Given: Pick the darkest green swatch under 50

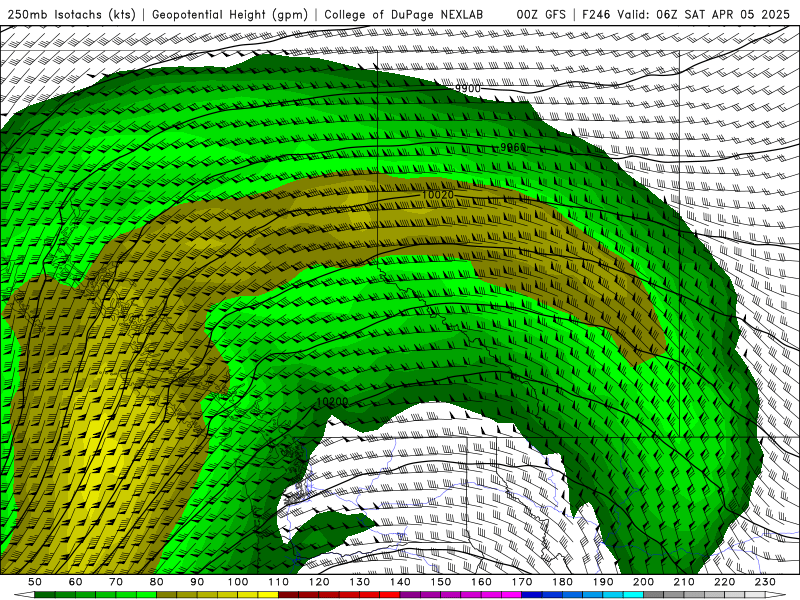Looking at the screenshot, I should [44, 594].
